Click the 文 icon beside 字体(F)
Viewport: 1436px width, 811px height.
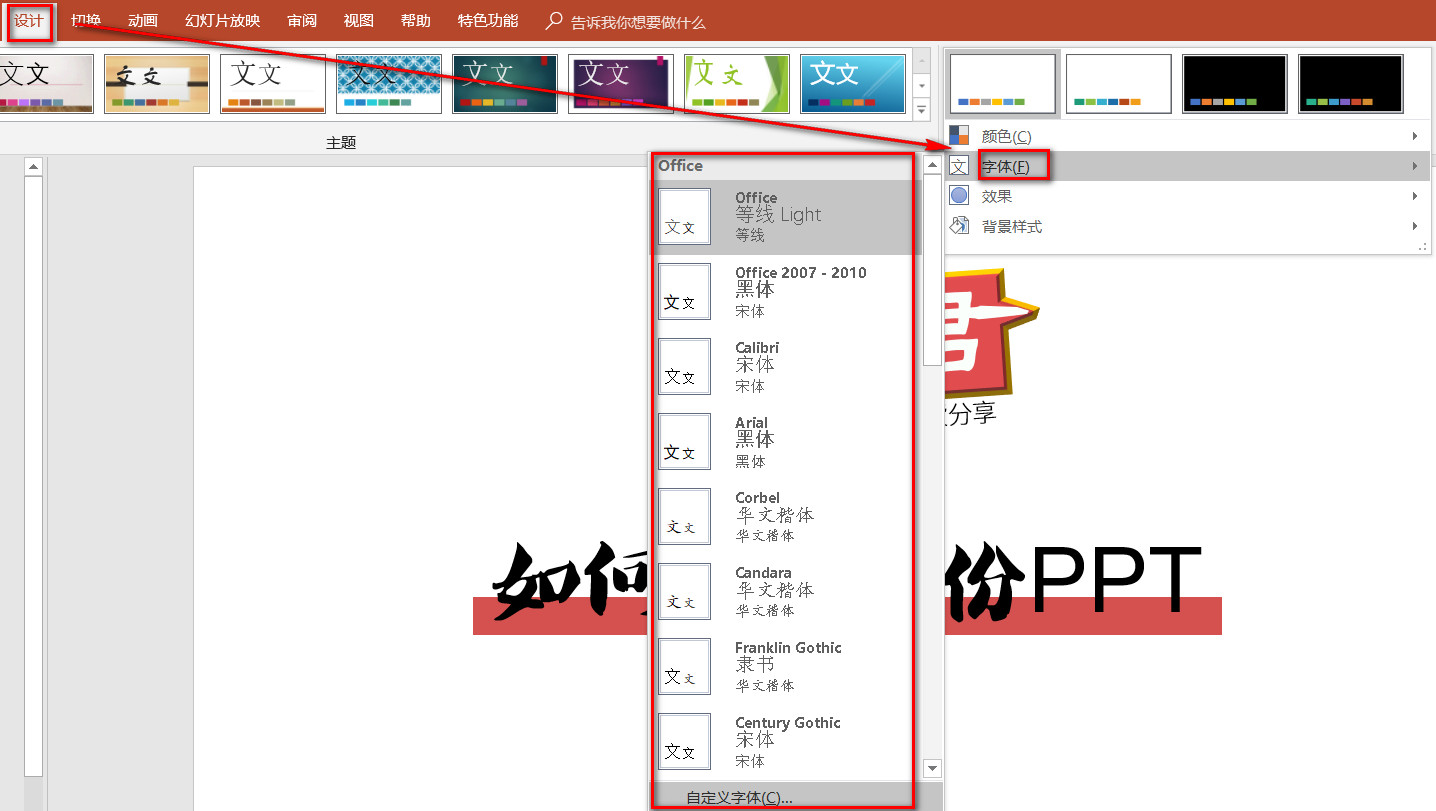coord(959,165)
